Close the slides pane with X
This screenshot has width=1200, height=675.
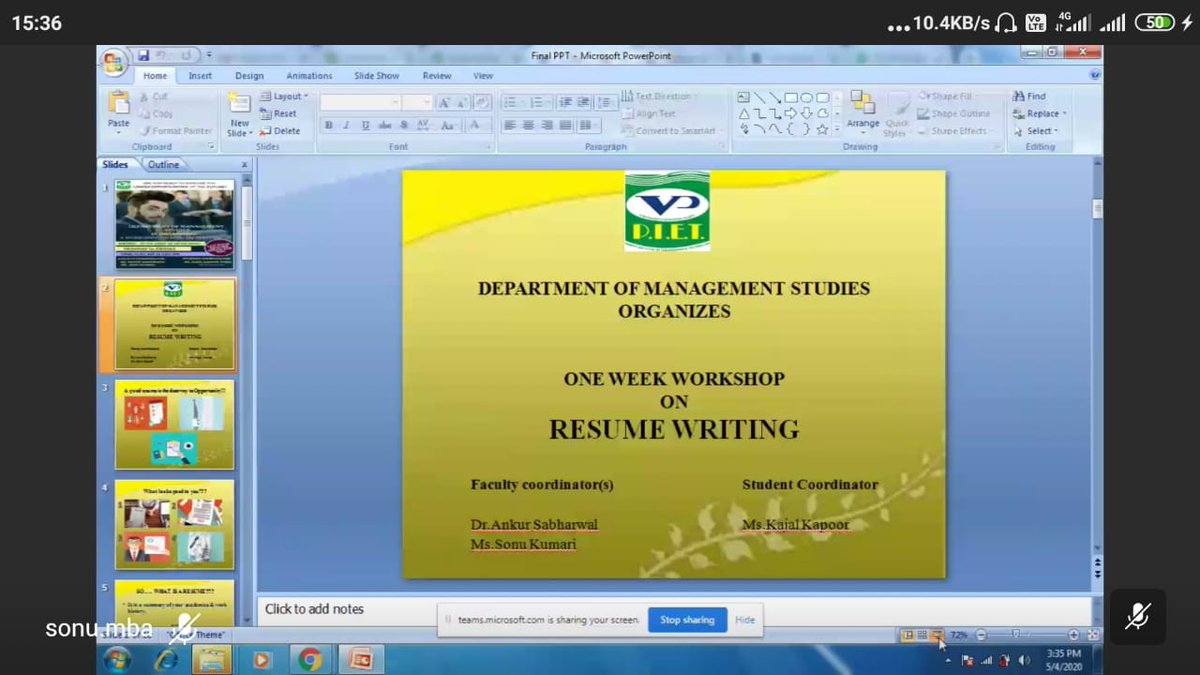coord(244,165)
